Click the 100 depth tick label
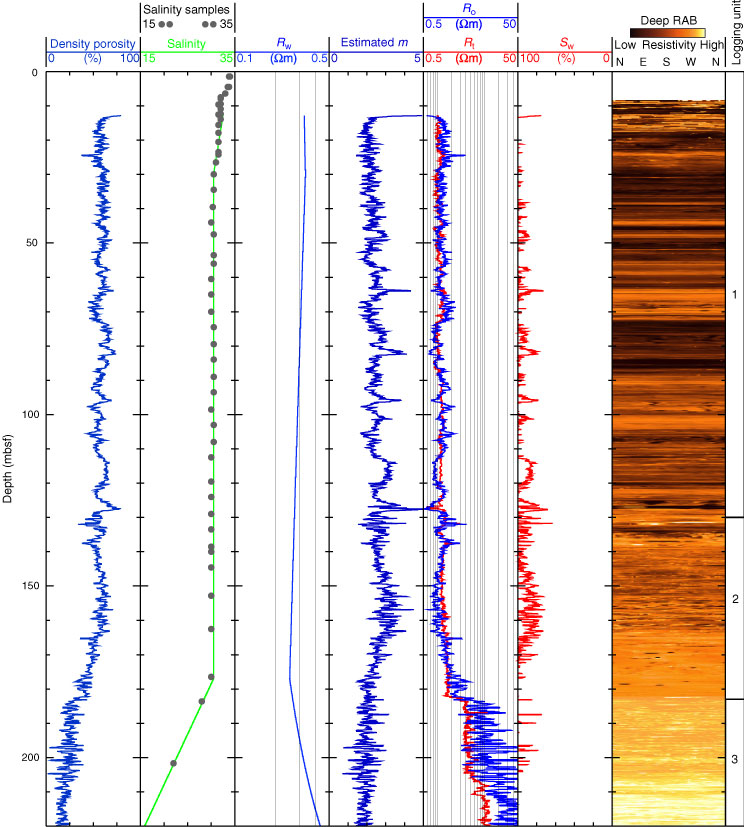Viewport: 744px width, 827px height. [25, 415]
